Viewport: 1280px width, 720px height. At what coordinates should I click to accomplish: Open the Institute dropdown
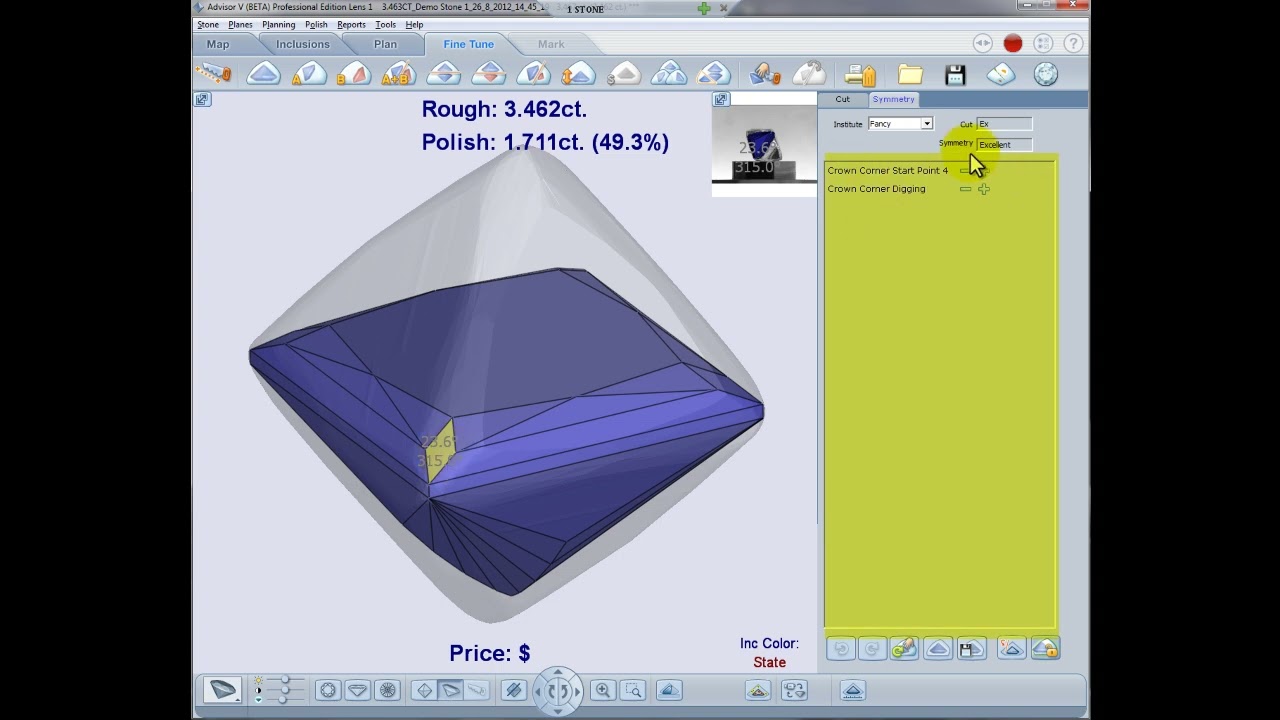point(900,124)
